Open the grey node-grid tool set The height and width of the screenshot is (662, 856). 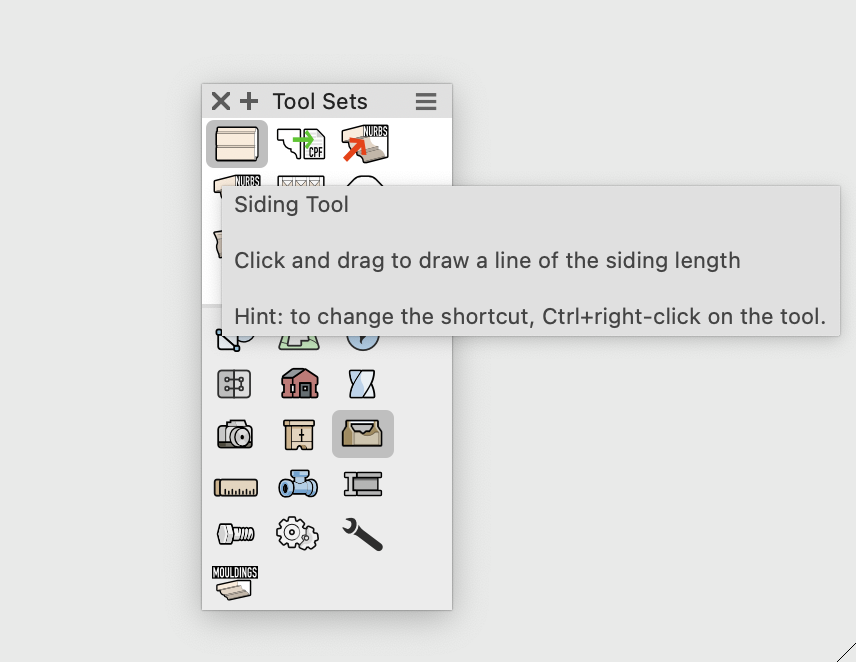235,383
